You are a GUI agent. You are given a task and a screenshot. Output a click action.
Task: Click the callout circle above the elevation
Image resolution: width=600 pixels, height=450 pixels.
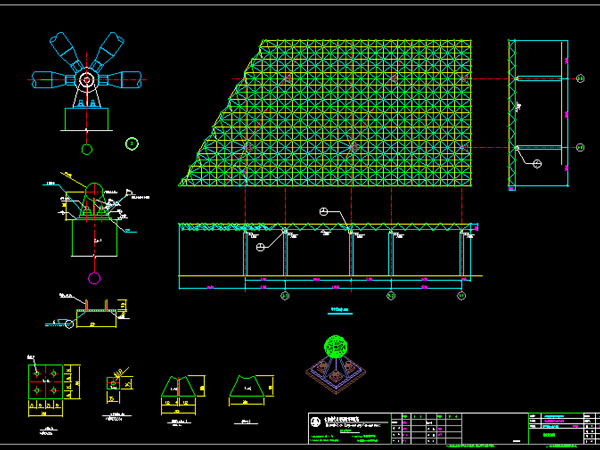point(323,211)
